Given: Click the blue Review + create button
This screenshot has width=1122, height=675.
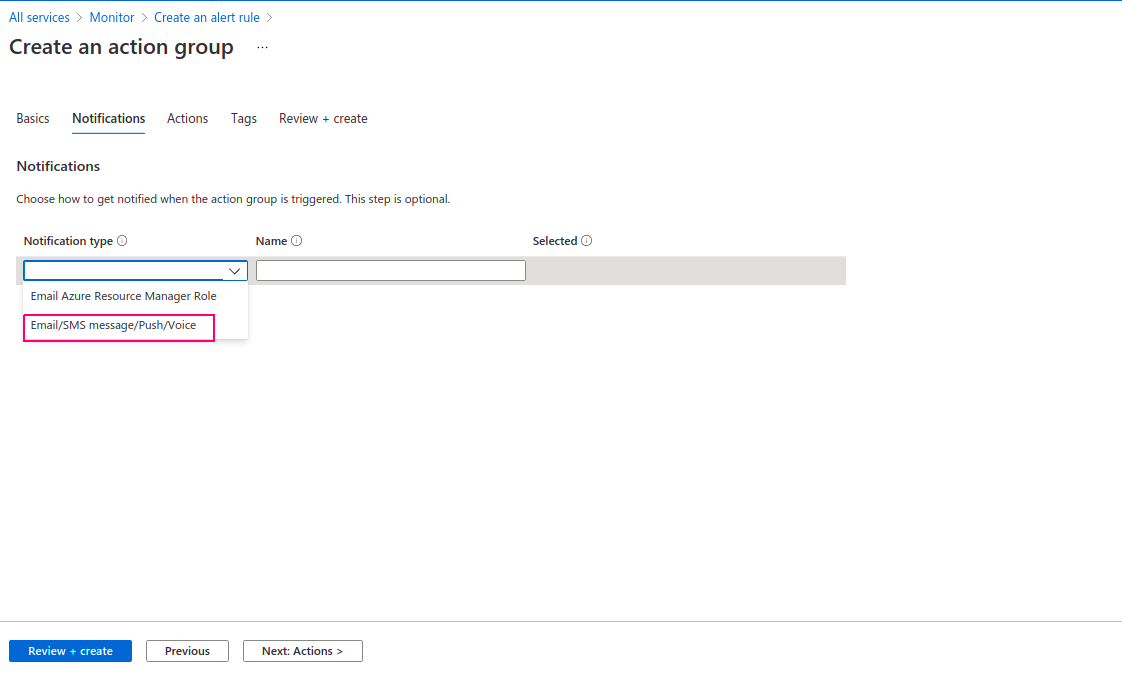Looking at the screenshot, I should coord(70,651).
